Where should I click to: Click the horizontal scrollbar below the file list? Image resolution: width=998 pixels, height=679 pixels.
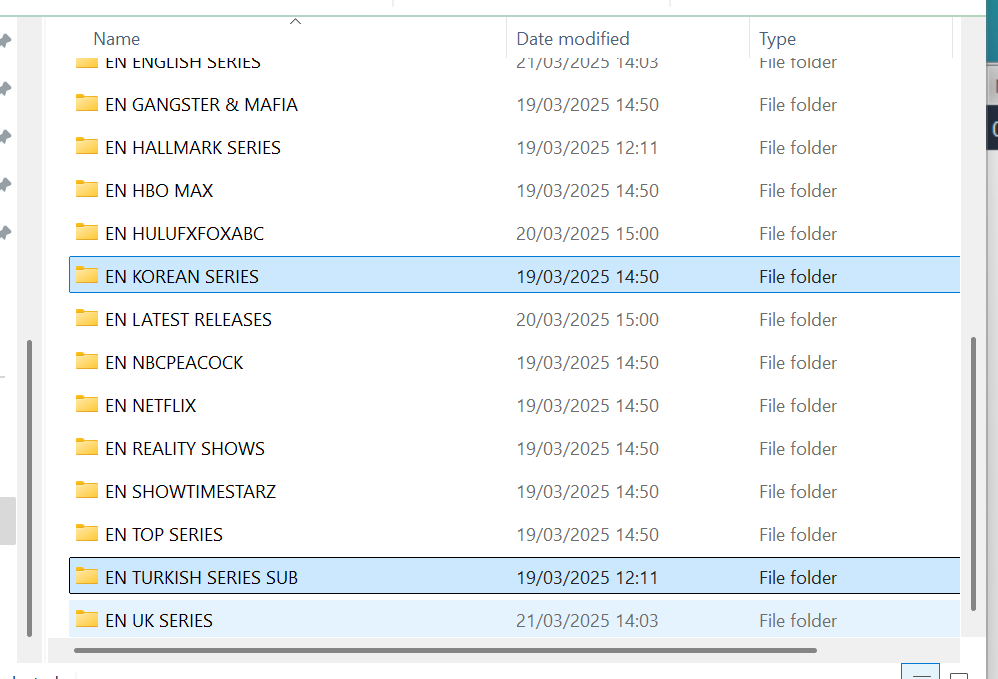(x=445, y=650)
